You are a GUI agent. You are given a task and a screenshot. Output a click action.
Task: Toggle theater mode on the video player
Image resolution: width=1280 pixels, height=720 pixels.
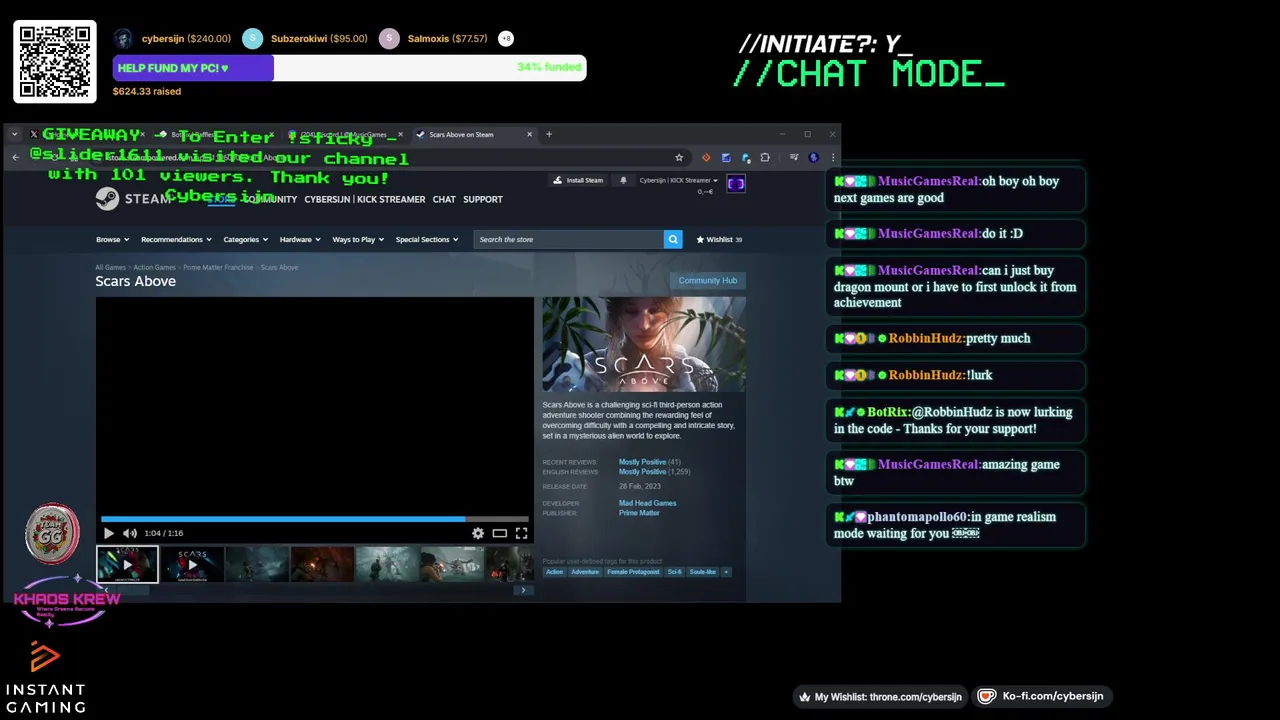coord(499,533)
